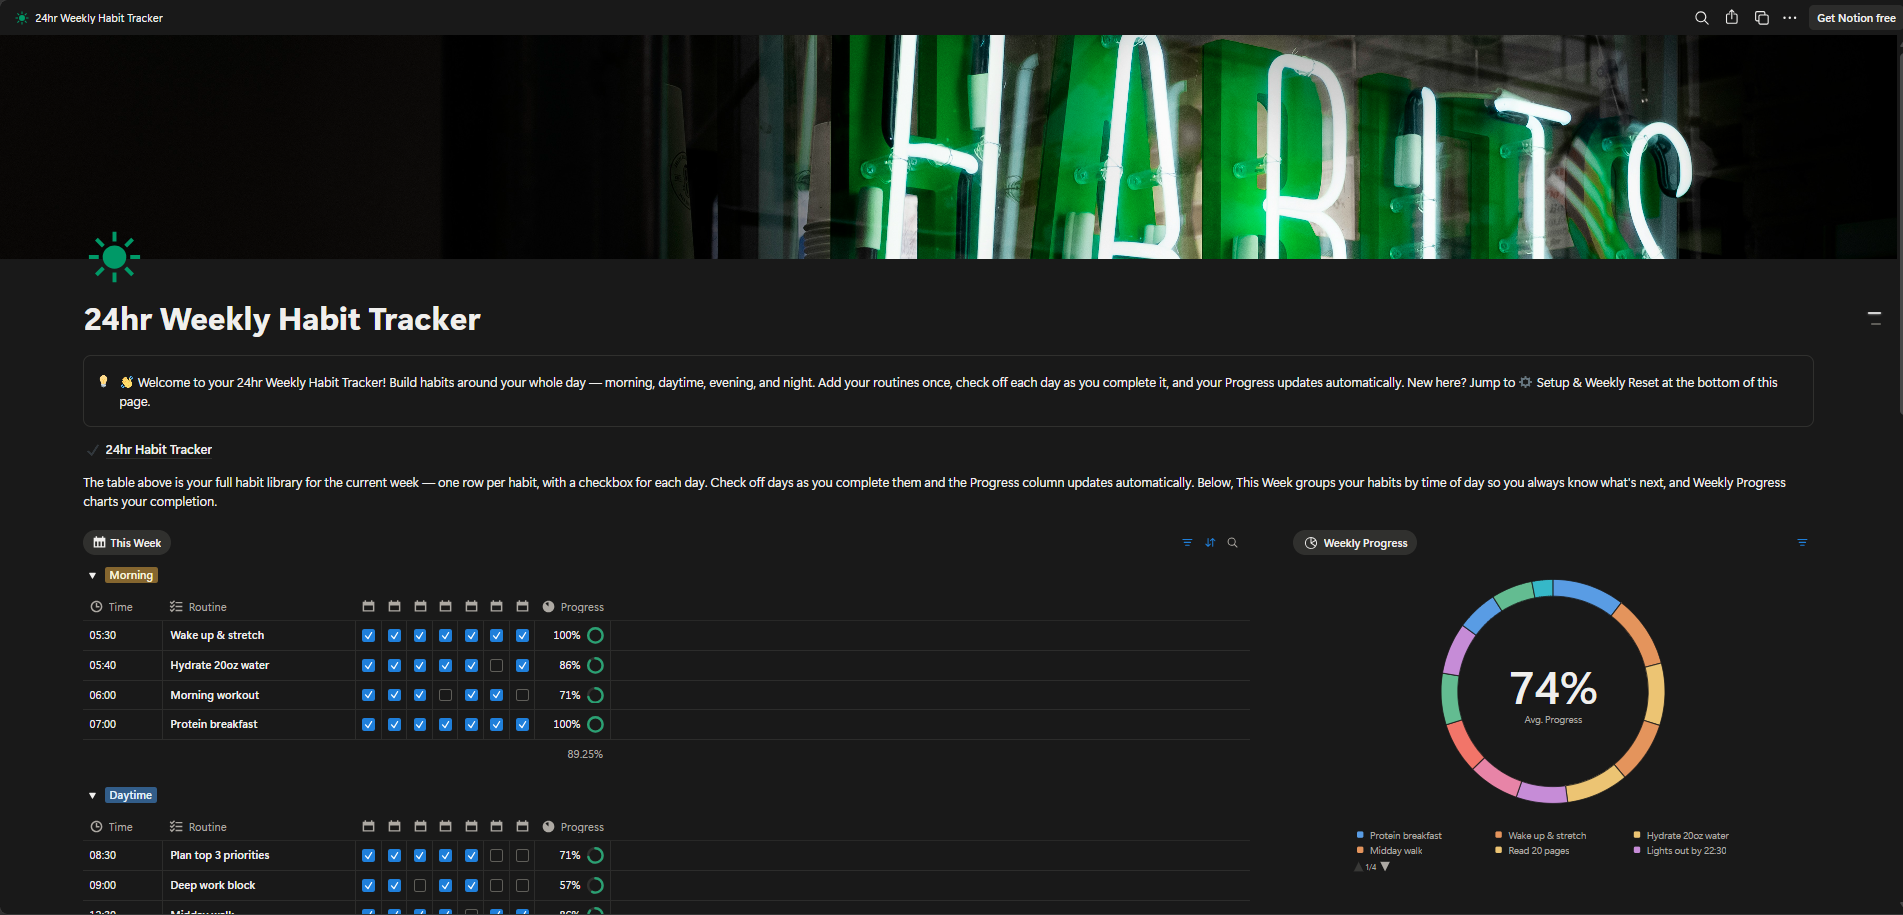Click the share icon in top bar
Image resolution: width=1903 pixels, height=915 pixels.
pos(1731,18)
